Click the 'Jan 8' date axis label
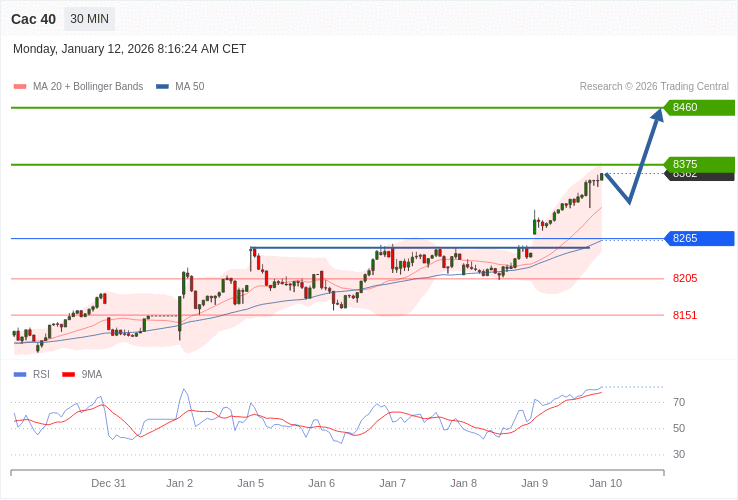 [x=464, y=483]
